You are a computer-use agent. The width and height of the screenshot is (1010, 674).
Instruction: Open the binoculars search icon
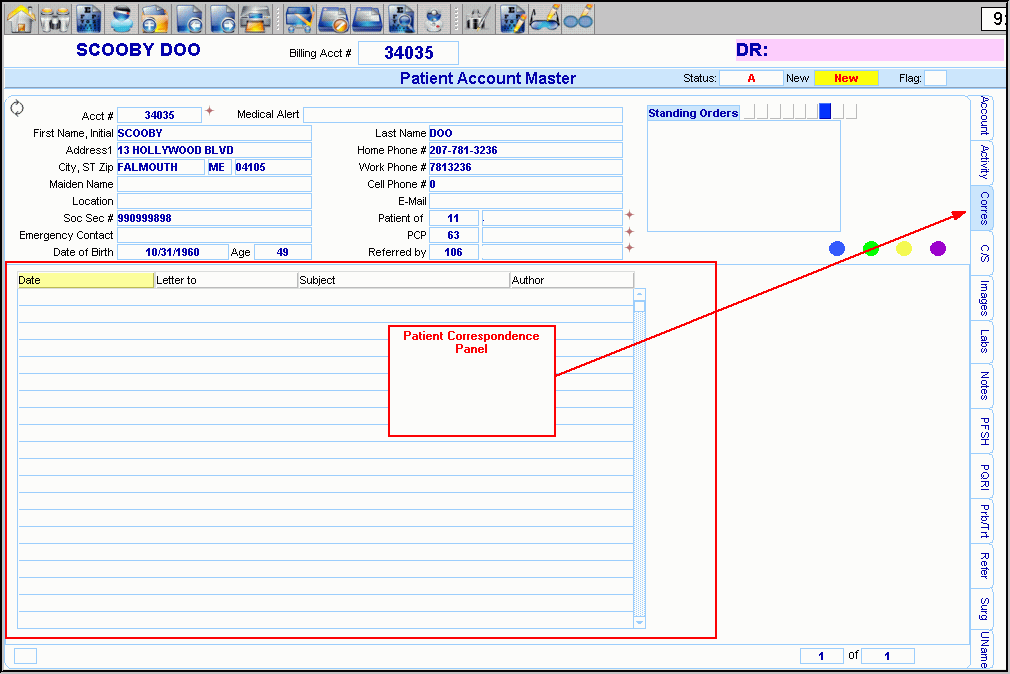pos(54,17)
